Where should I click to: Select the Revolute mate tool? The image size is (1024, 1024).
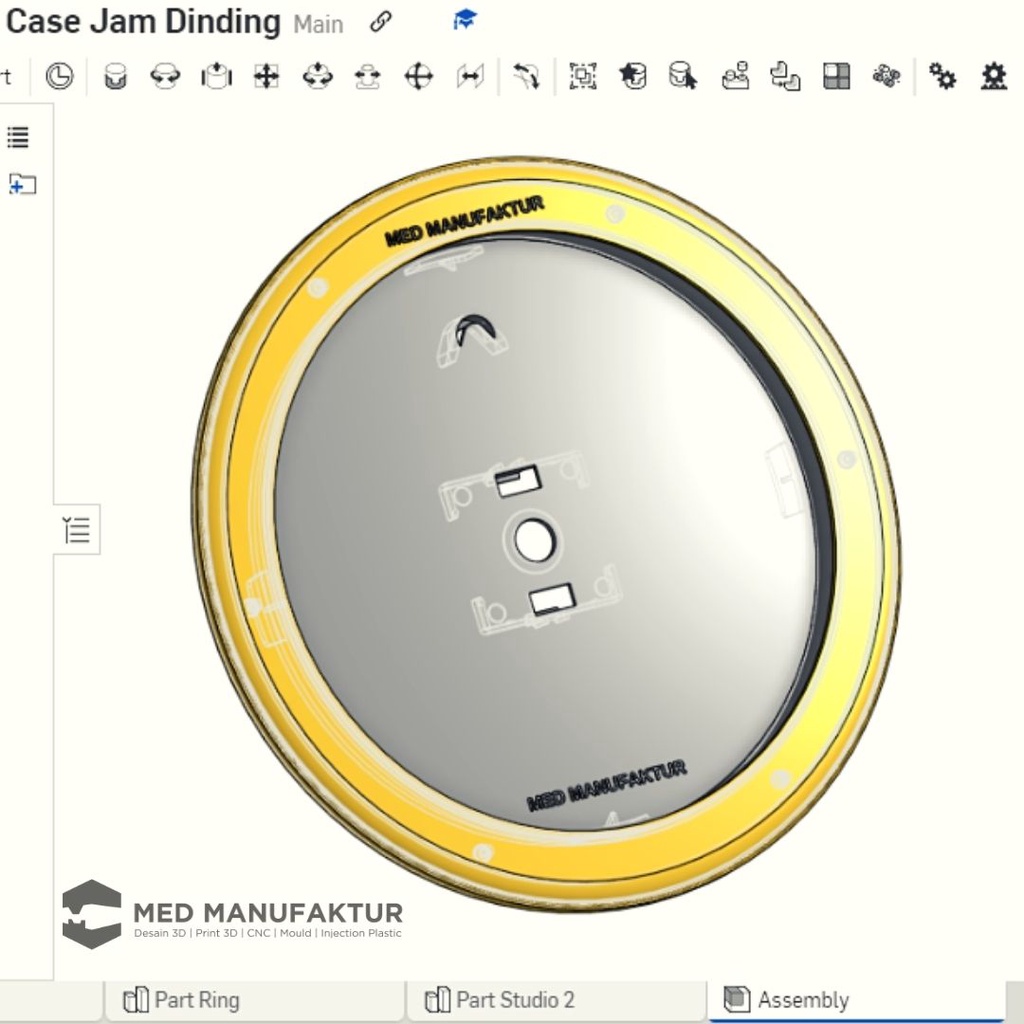coord(165,76)
